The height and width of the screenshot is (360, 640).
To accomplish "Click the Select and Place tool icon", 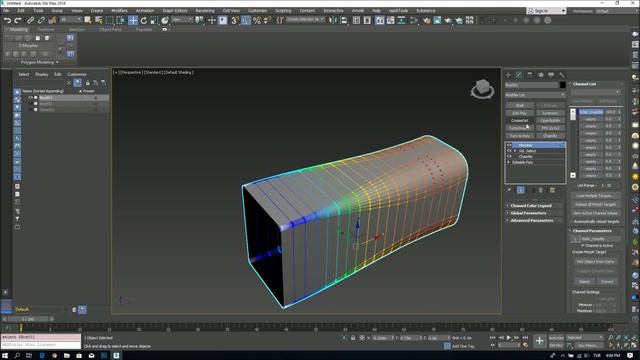I will pos(165,20).
